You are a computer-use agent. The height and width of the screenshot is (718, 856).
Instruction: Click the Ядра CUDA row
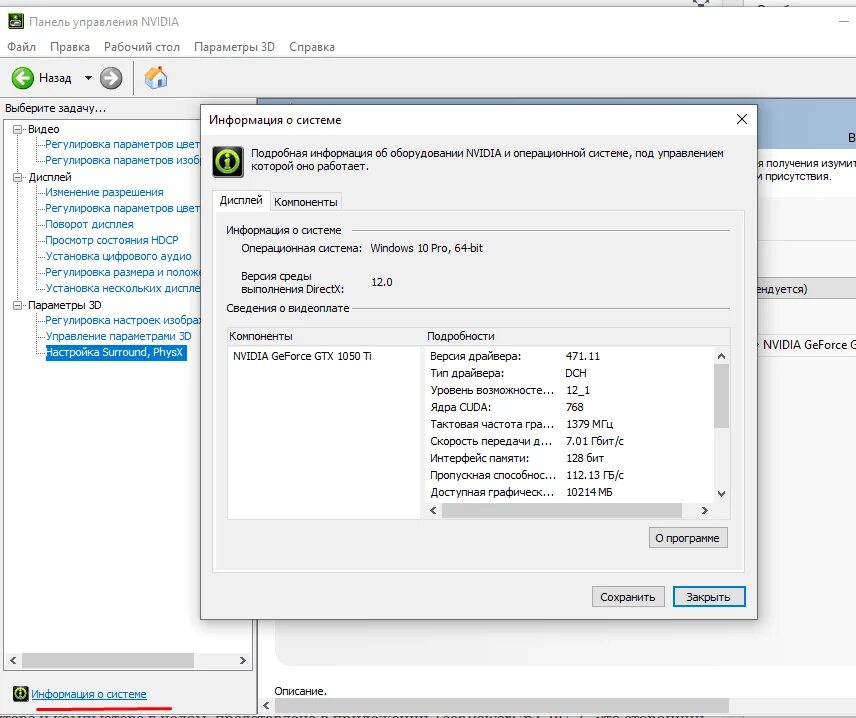tap(569, 407)
